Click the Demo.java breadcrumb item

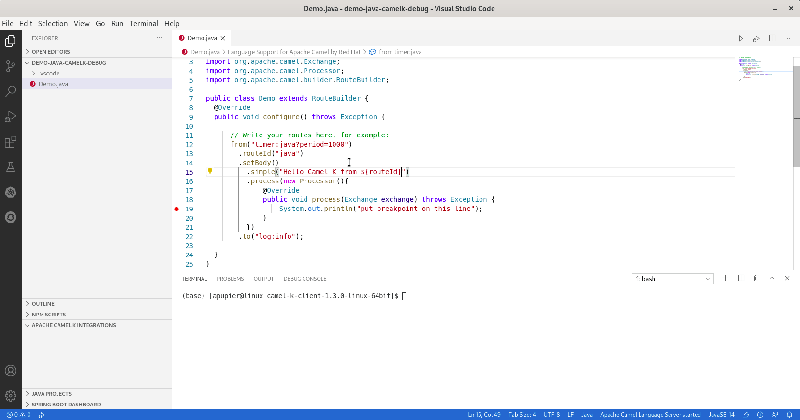[205, 52]
